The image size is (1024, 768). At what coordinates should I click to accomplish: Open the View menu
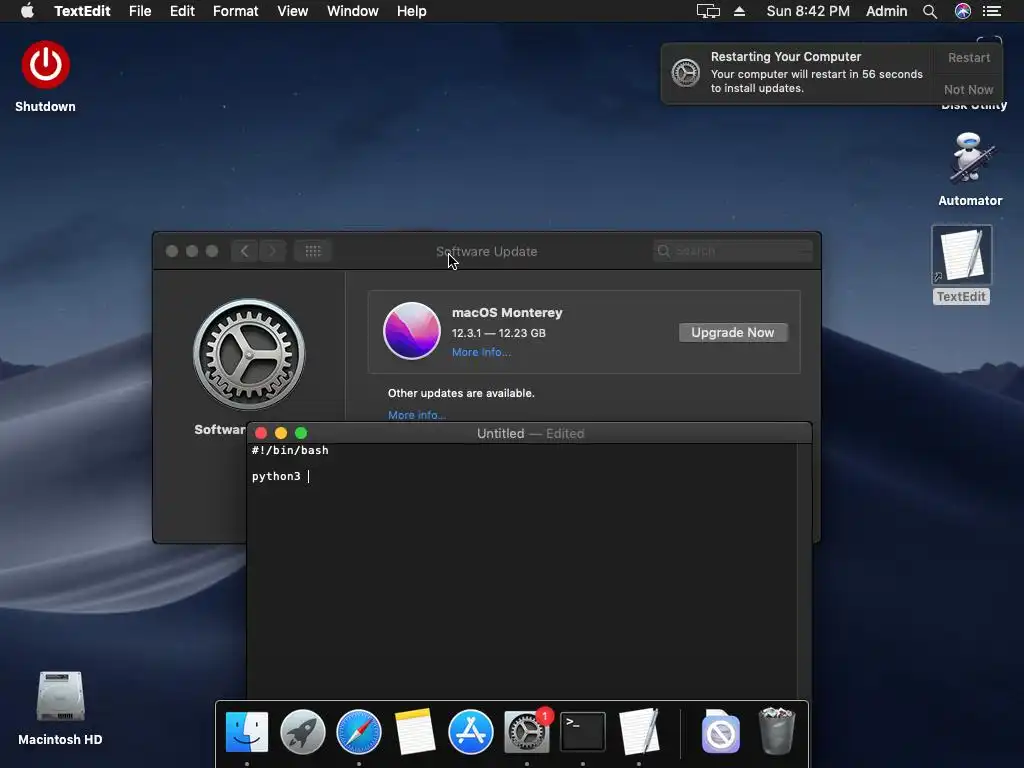293,11
